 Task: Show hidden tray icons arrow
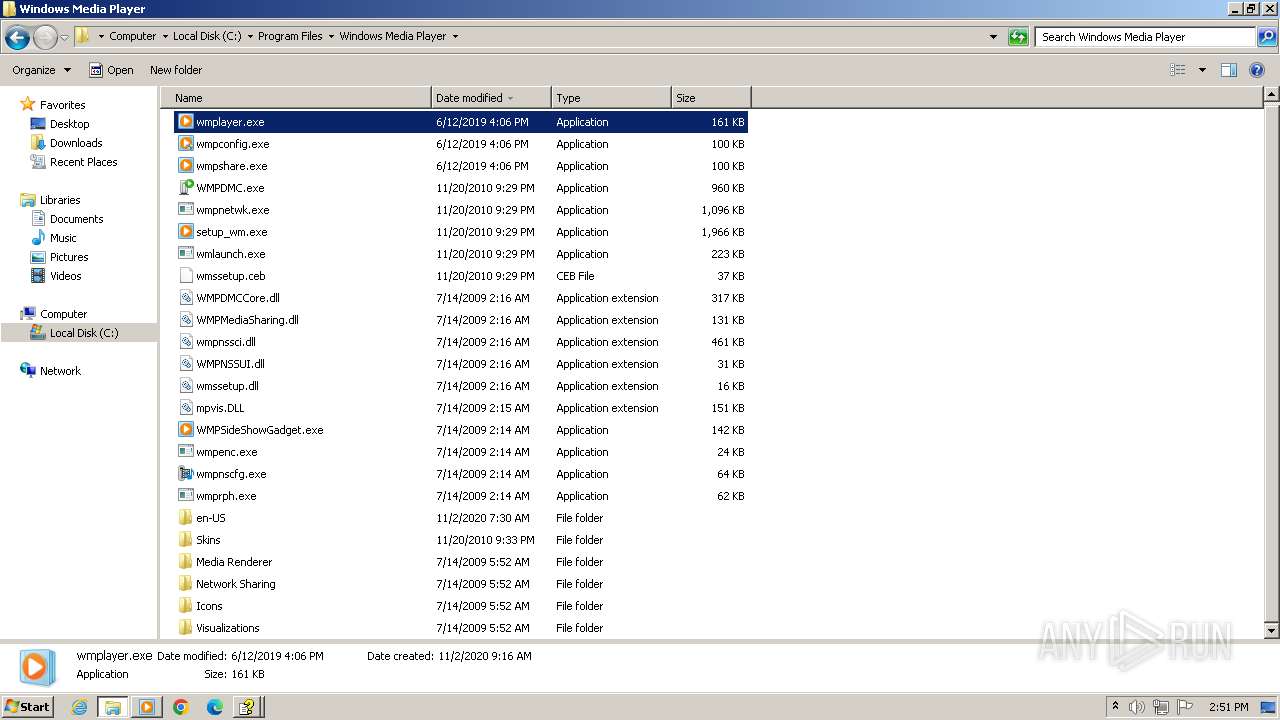pos(1115,706)
